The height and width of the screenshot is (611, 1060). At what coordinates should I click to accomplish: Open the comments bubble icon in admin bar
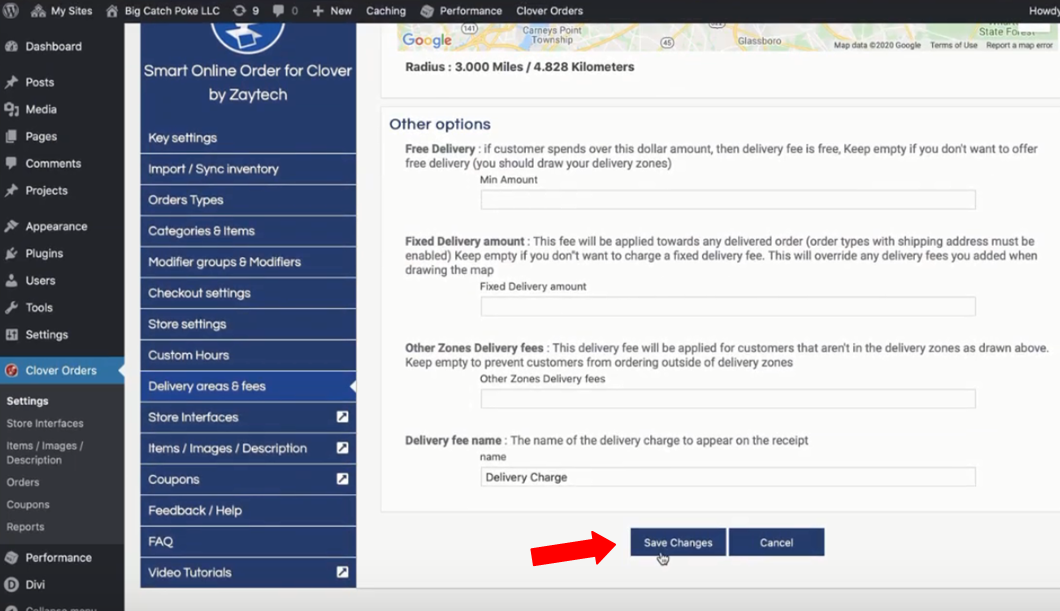(278, 11)
